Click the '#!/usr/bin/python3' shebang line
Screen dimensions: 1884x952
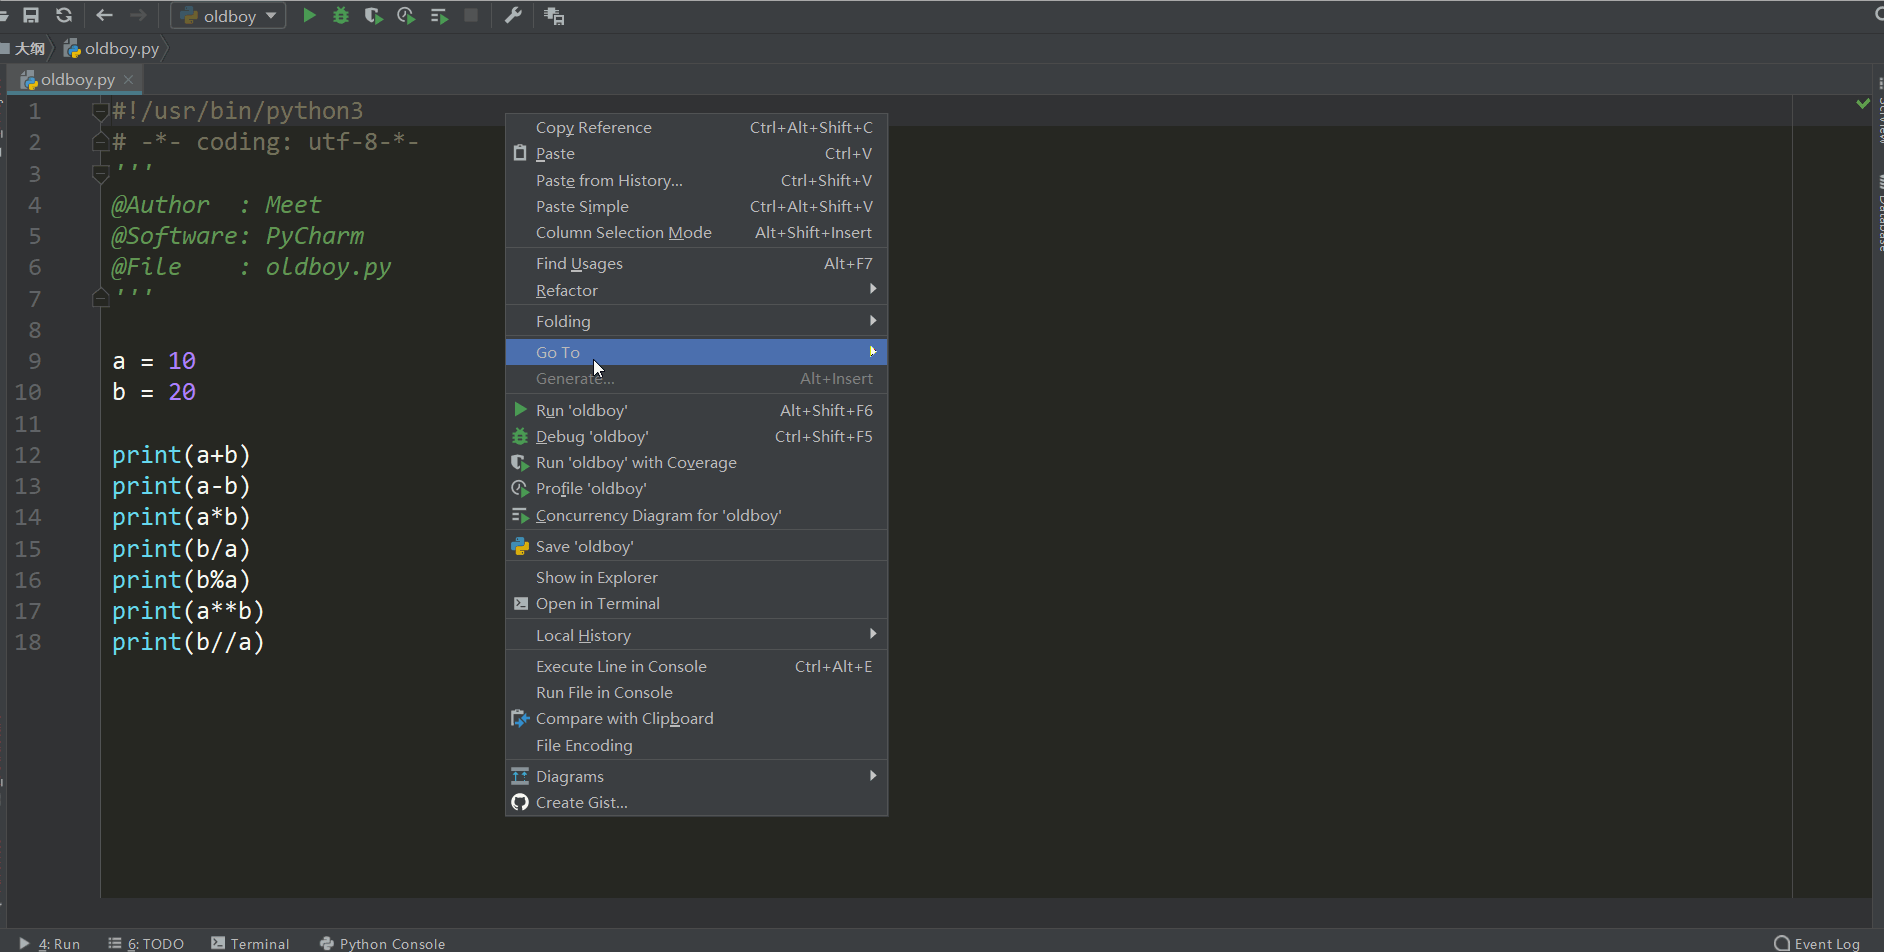click(238, 111)
